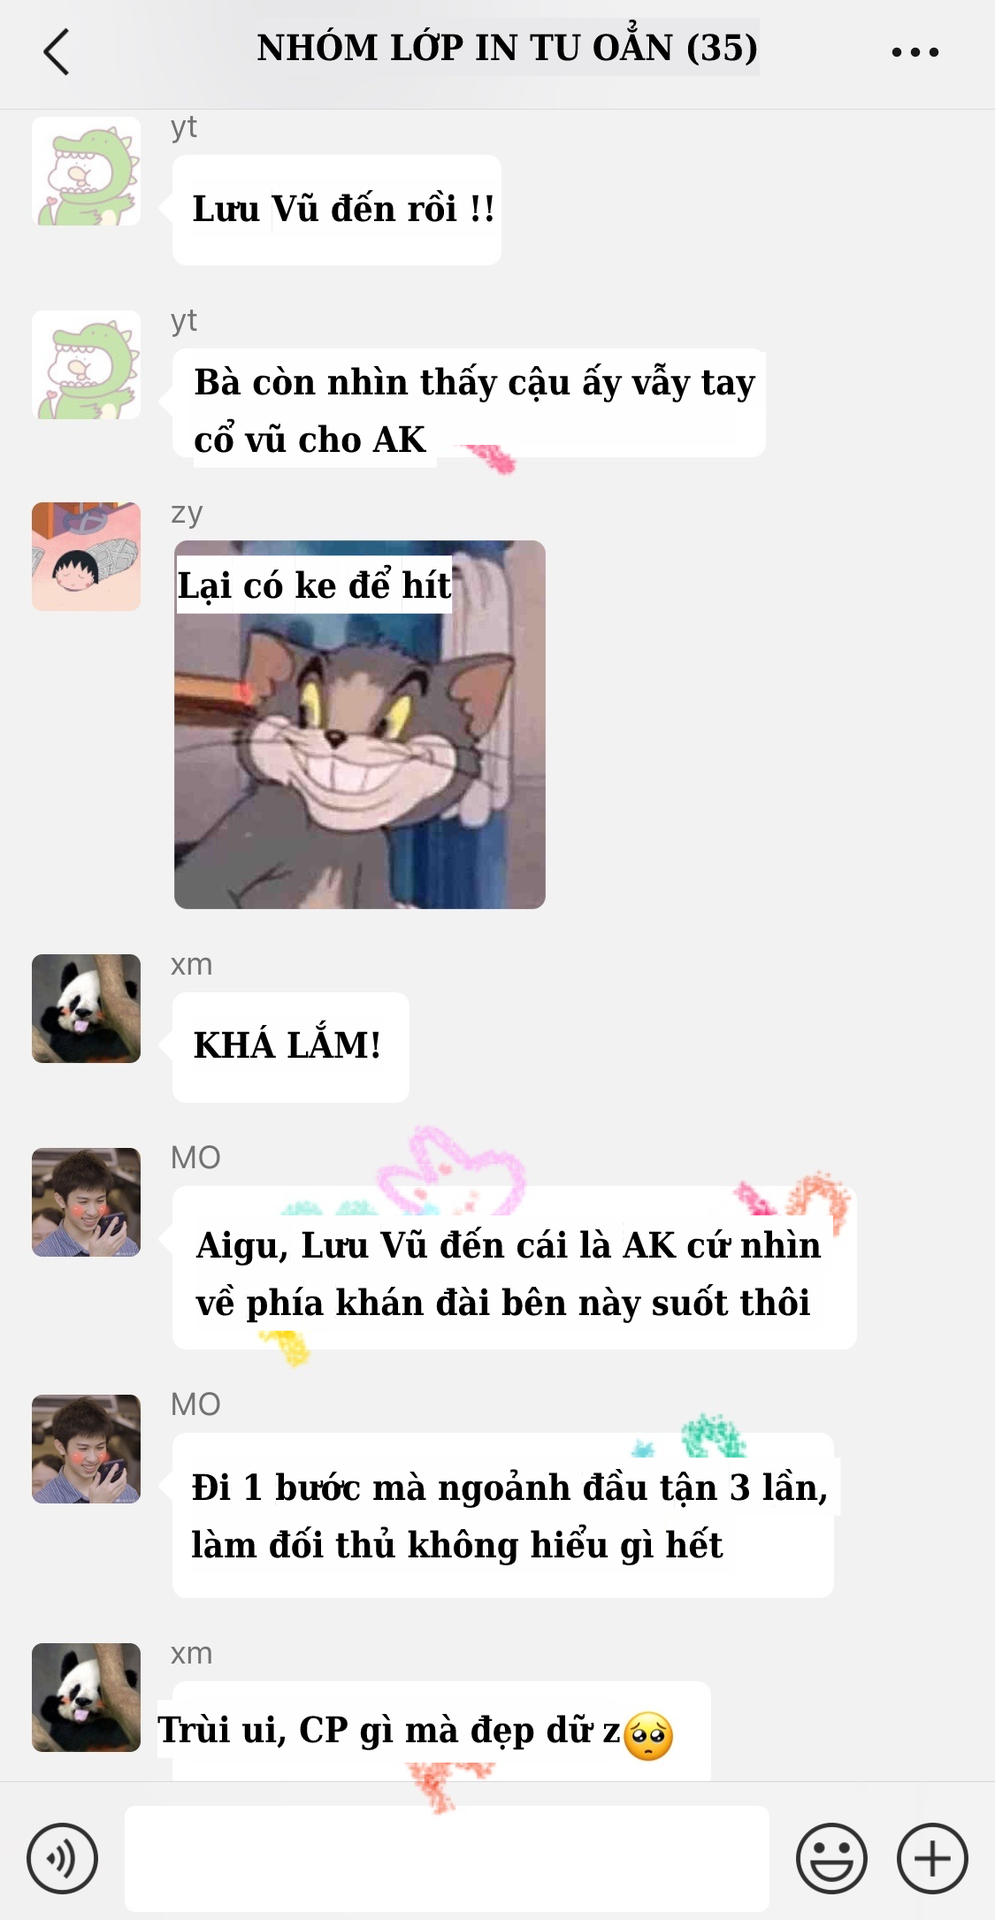Select the 'Lưu Vũ đến rồi !!' message bubble
The width and height of the screenshot is (995, 1920).
click(x=337, y=210)
